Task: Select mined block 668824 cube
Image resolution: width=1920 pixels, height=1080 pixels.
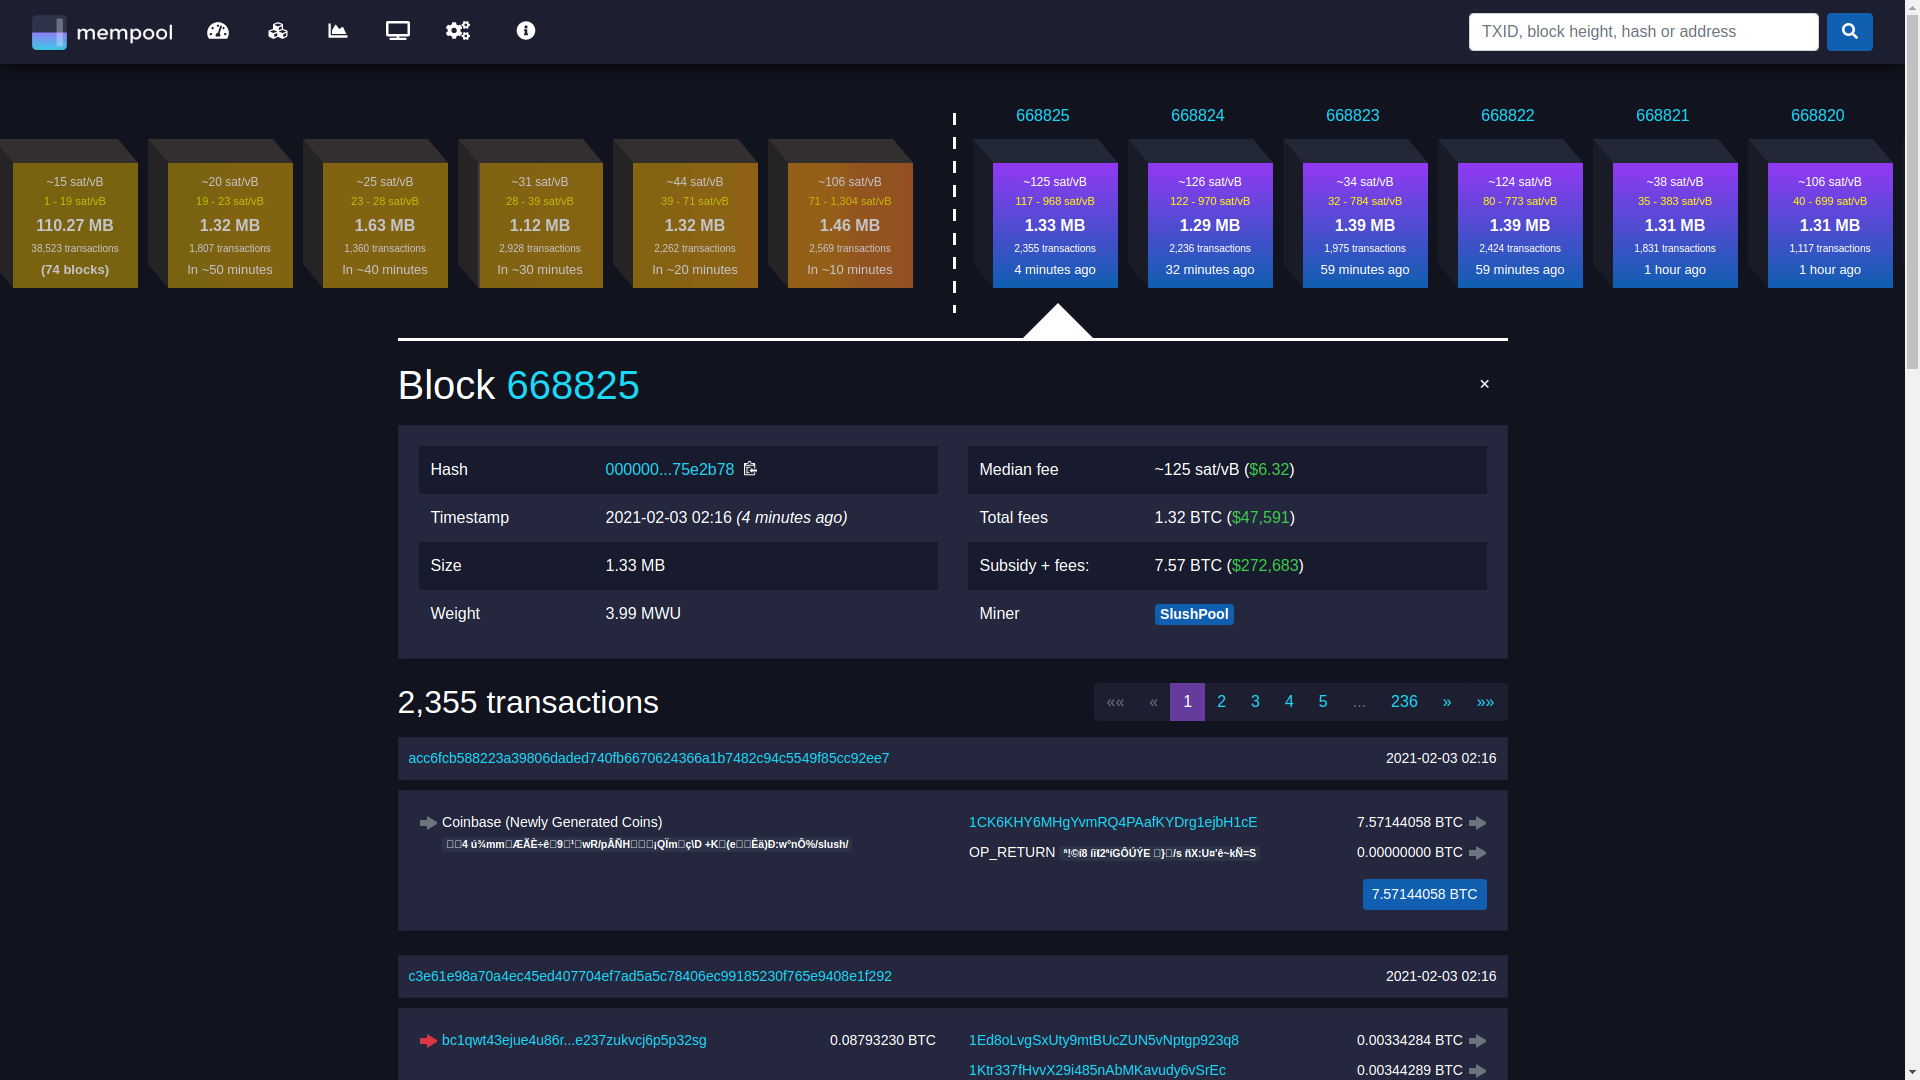Action: pyautogui.click(x=1209, y=225)
